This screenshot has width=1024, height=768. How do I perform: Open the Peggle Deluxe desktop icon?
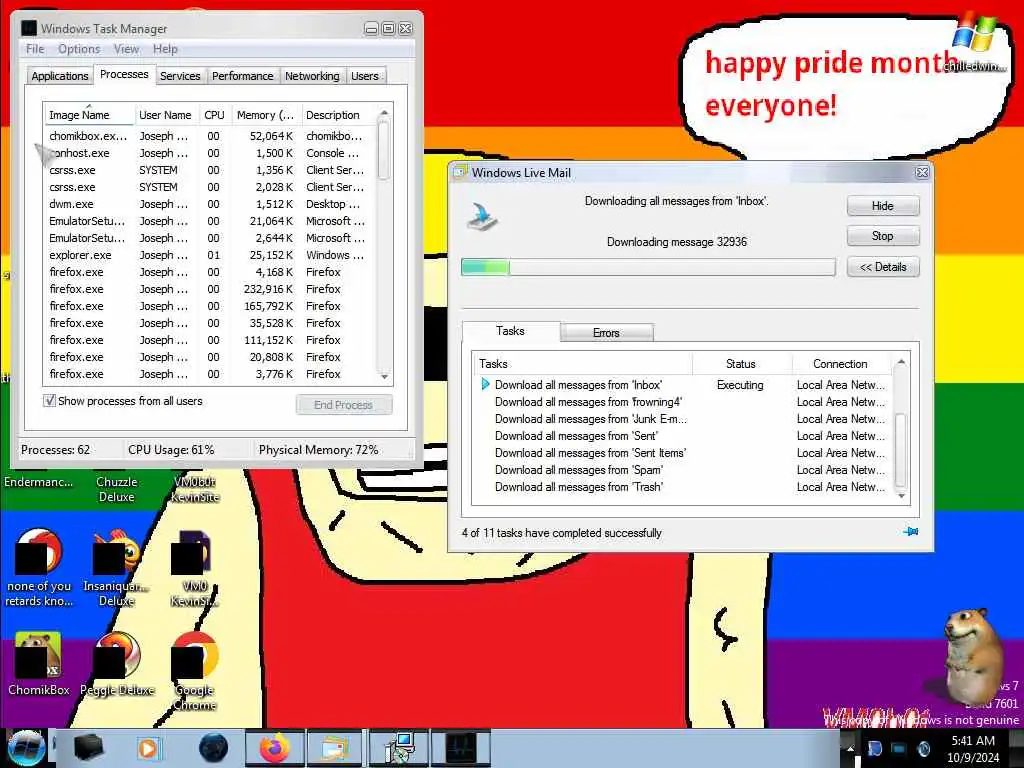point(117,665)
